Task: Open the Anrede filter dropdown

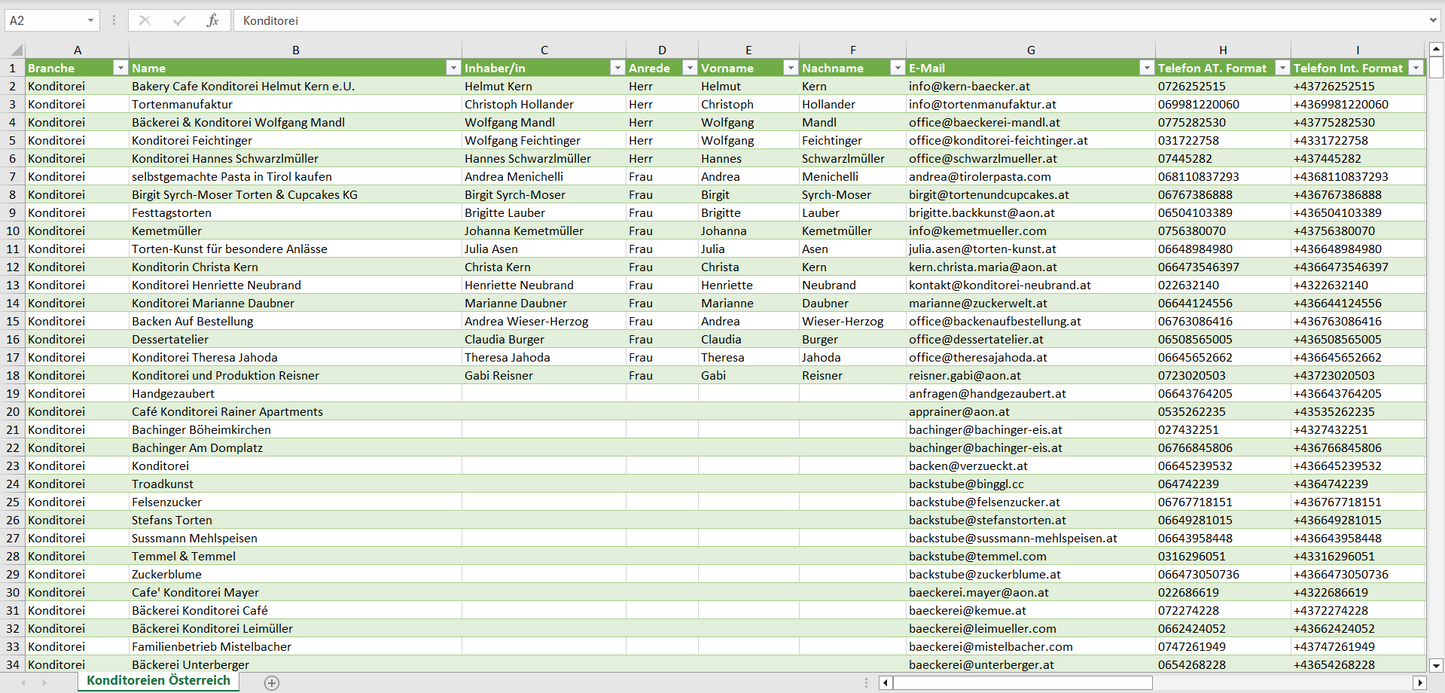Action: (689, 68)
